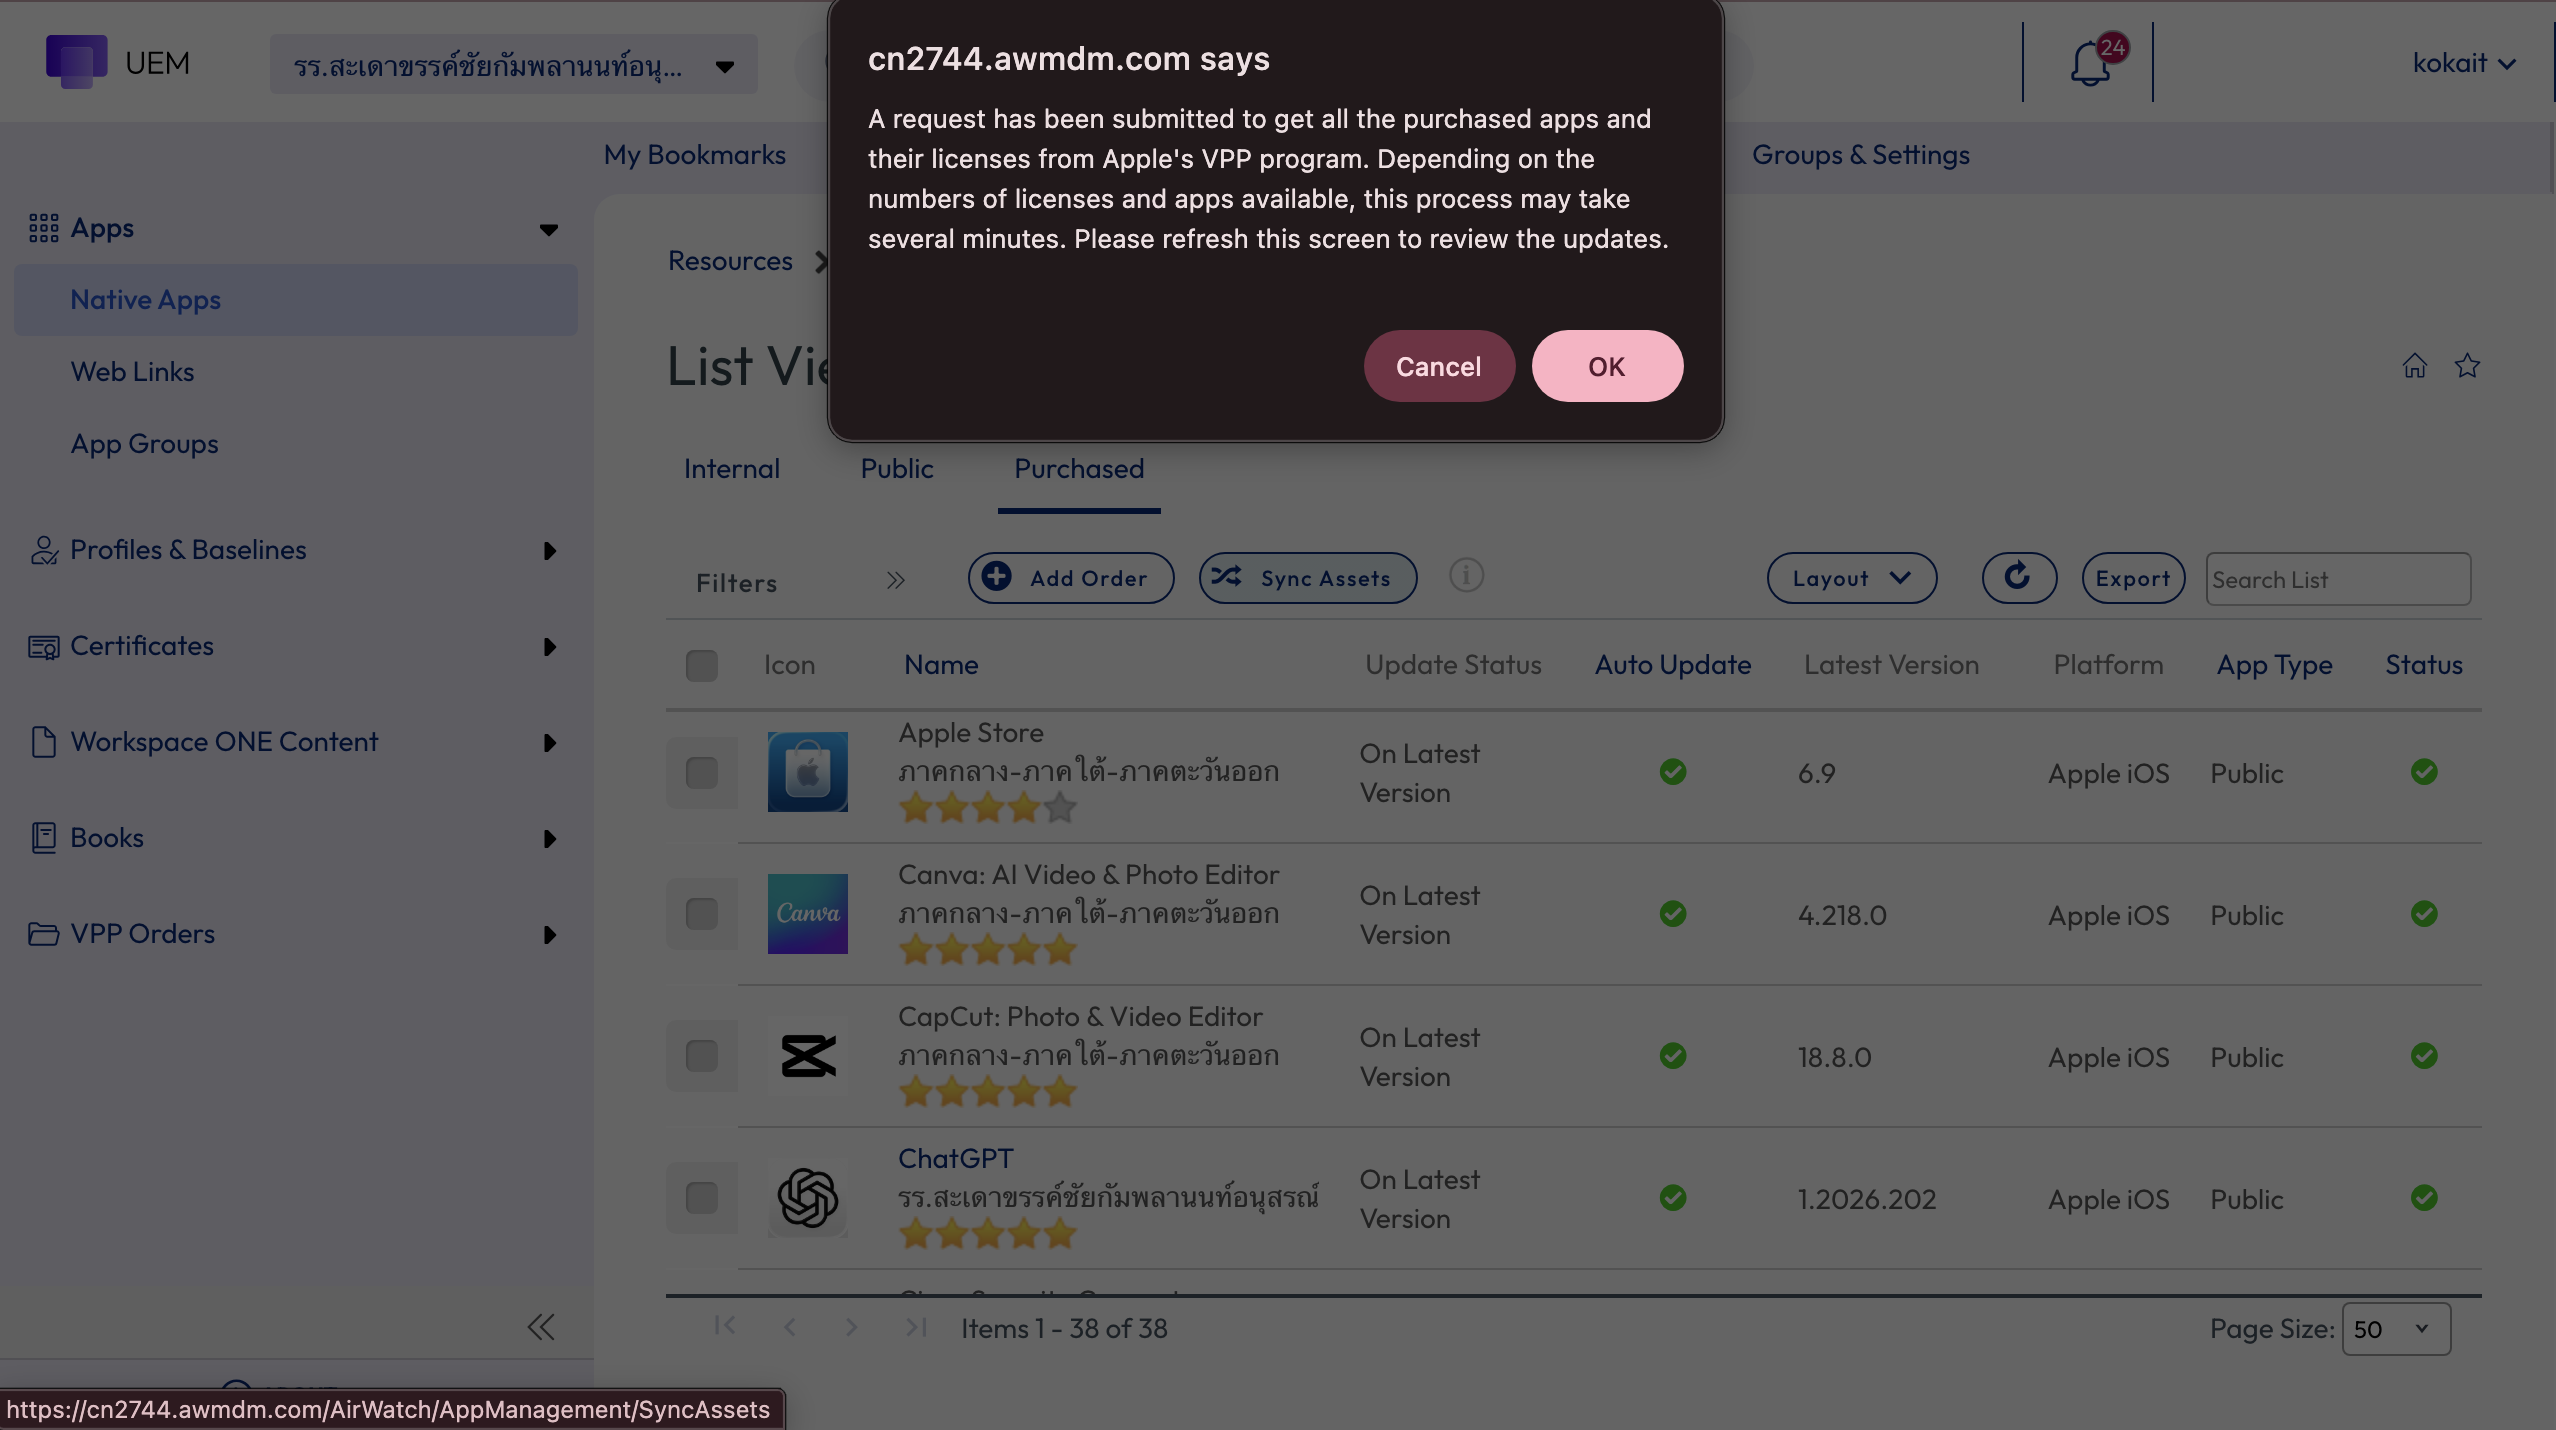The height and width of the screenshot is (1430, 2556).
Task: Click the Cancel dialog button
Action: pos(1439,366)
